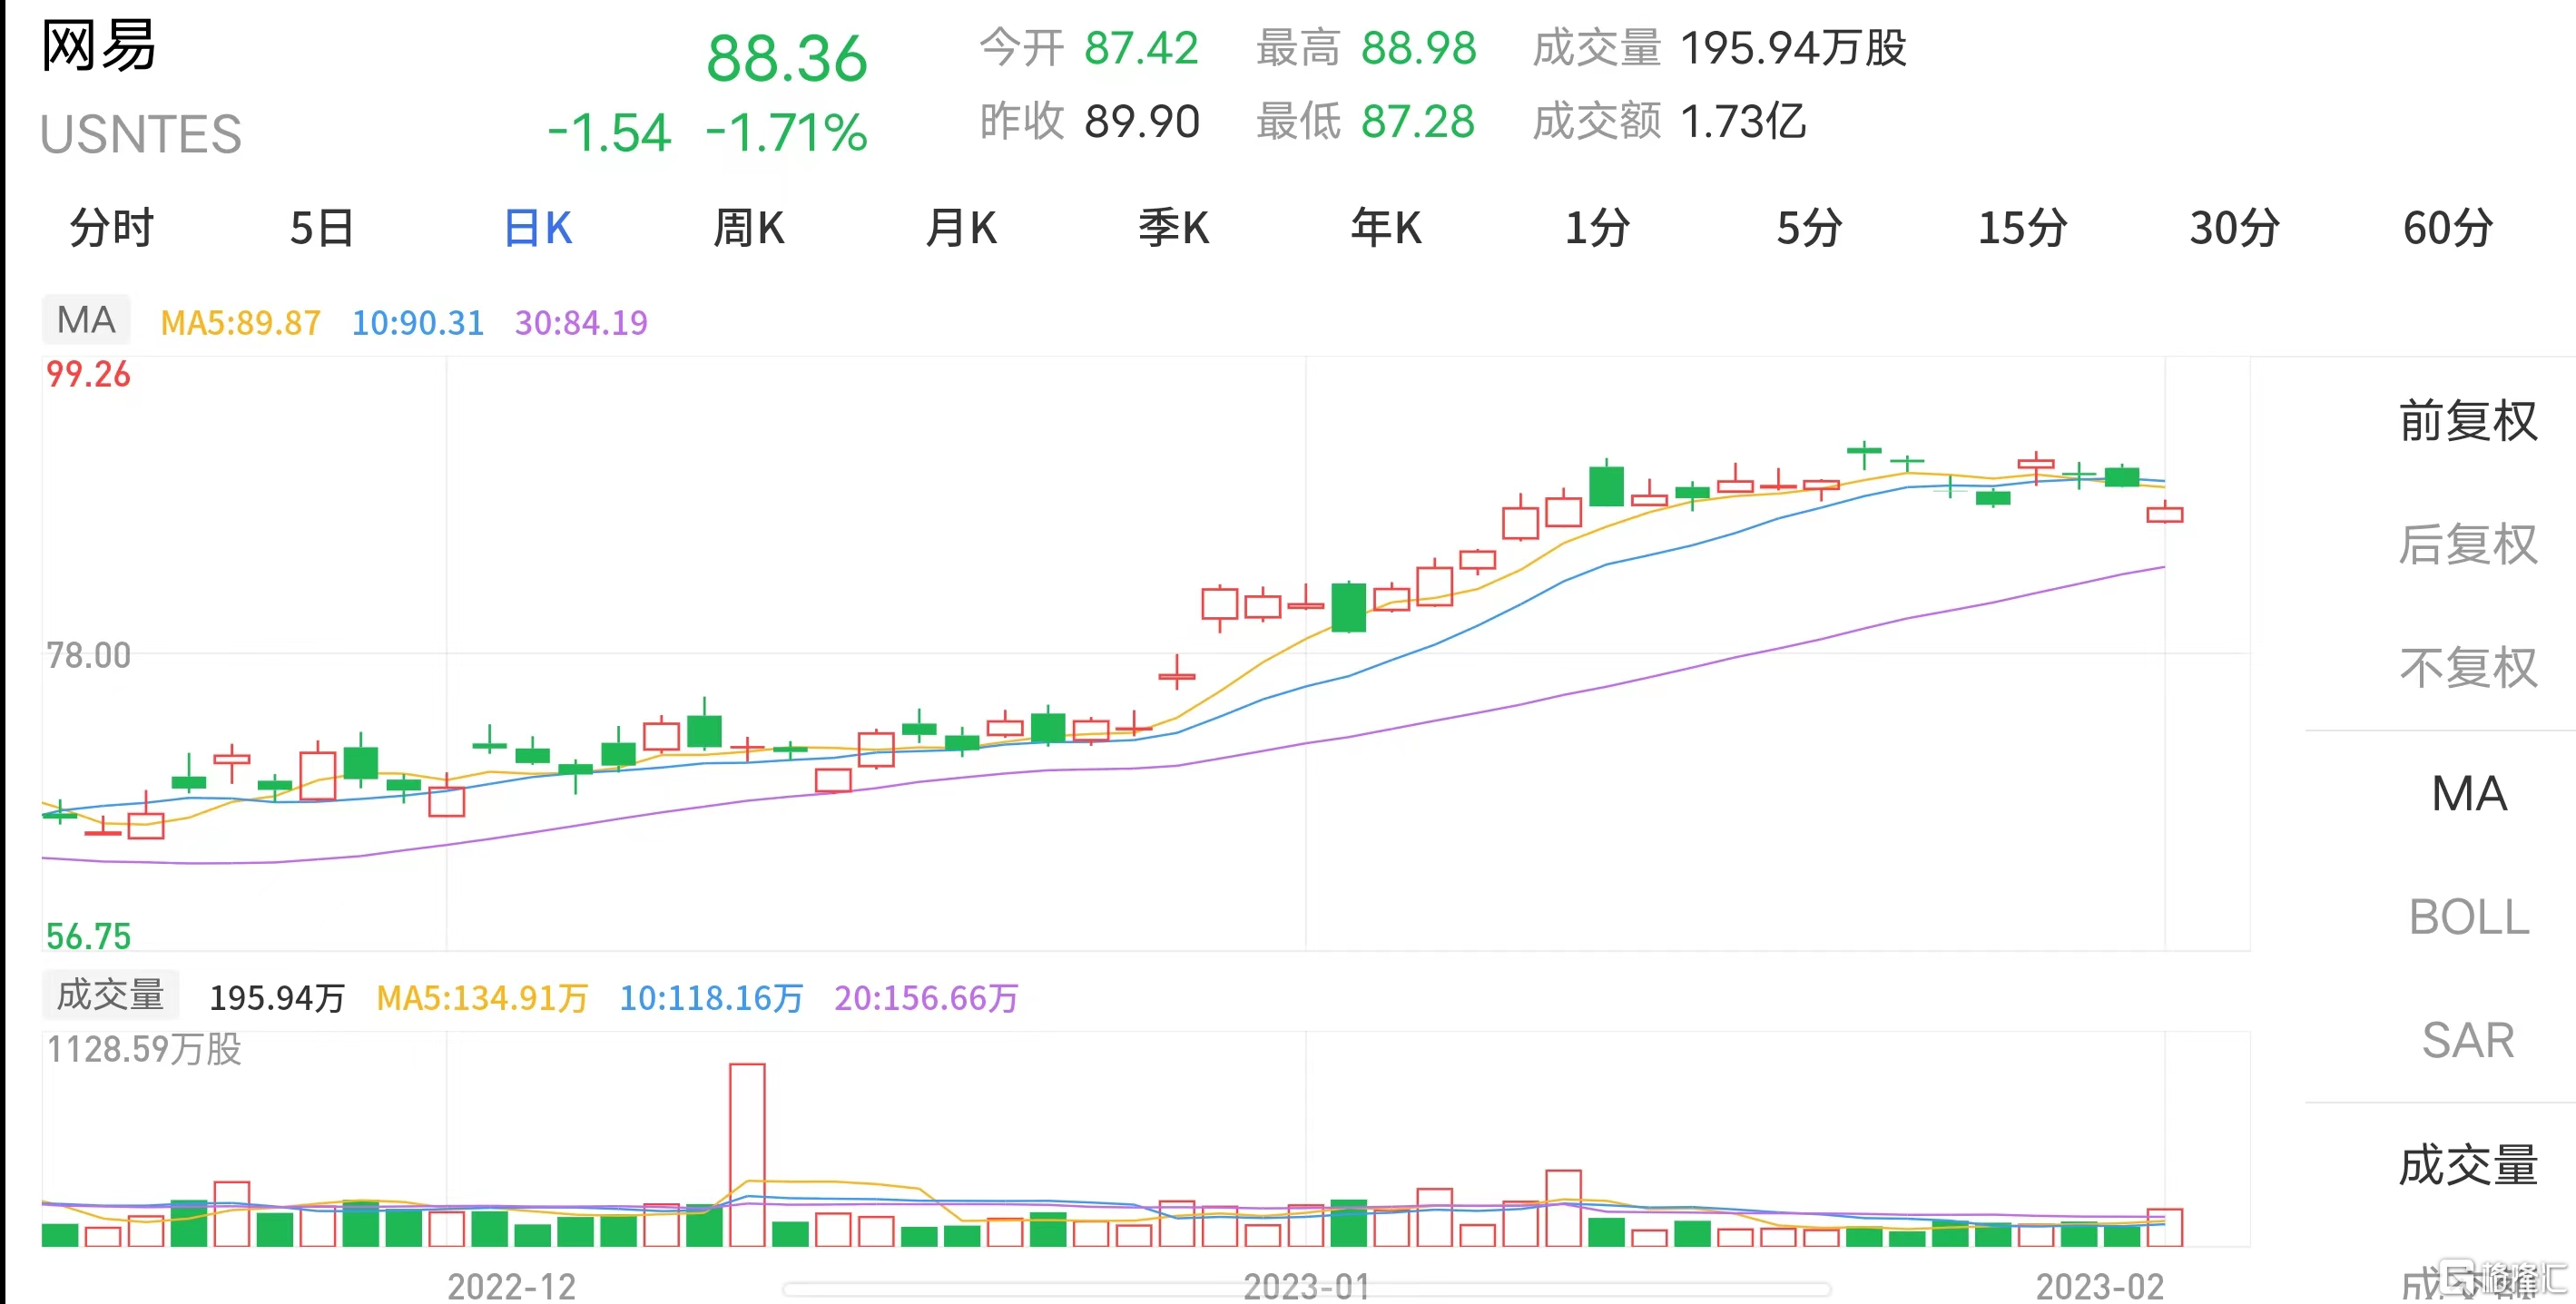Select the SAR indicator
The width and height of the screenshot is (2576, 1304).
(x=2468, y=1041)
